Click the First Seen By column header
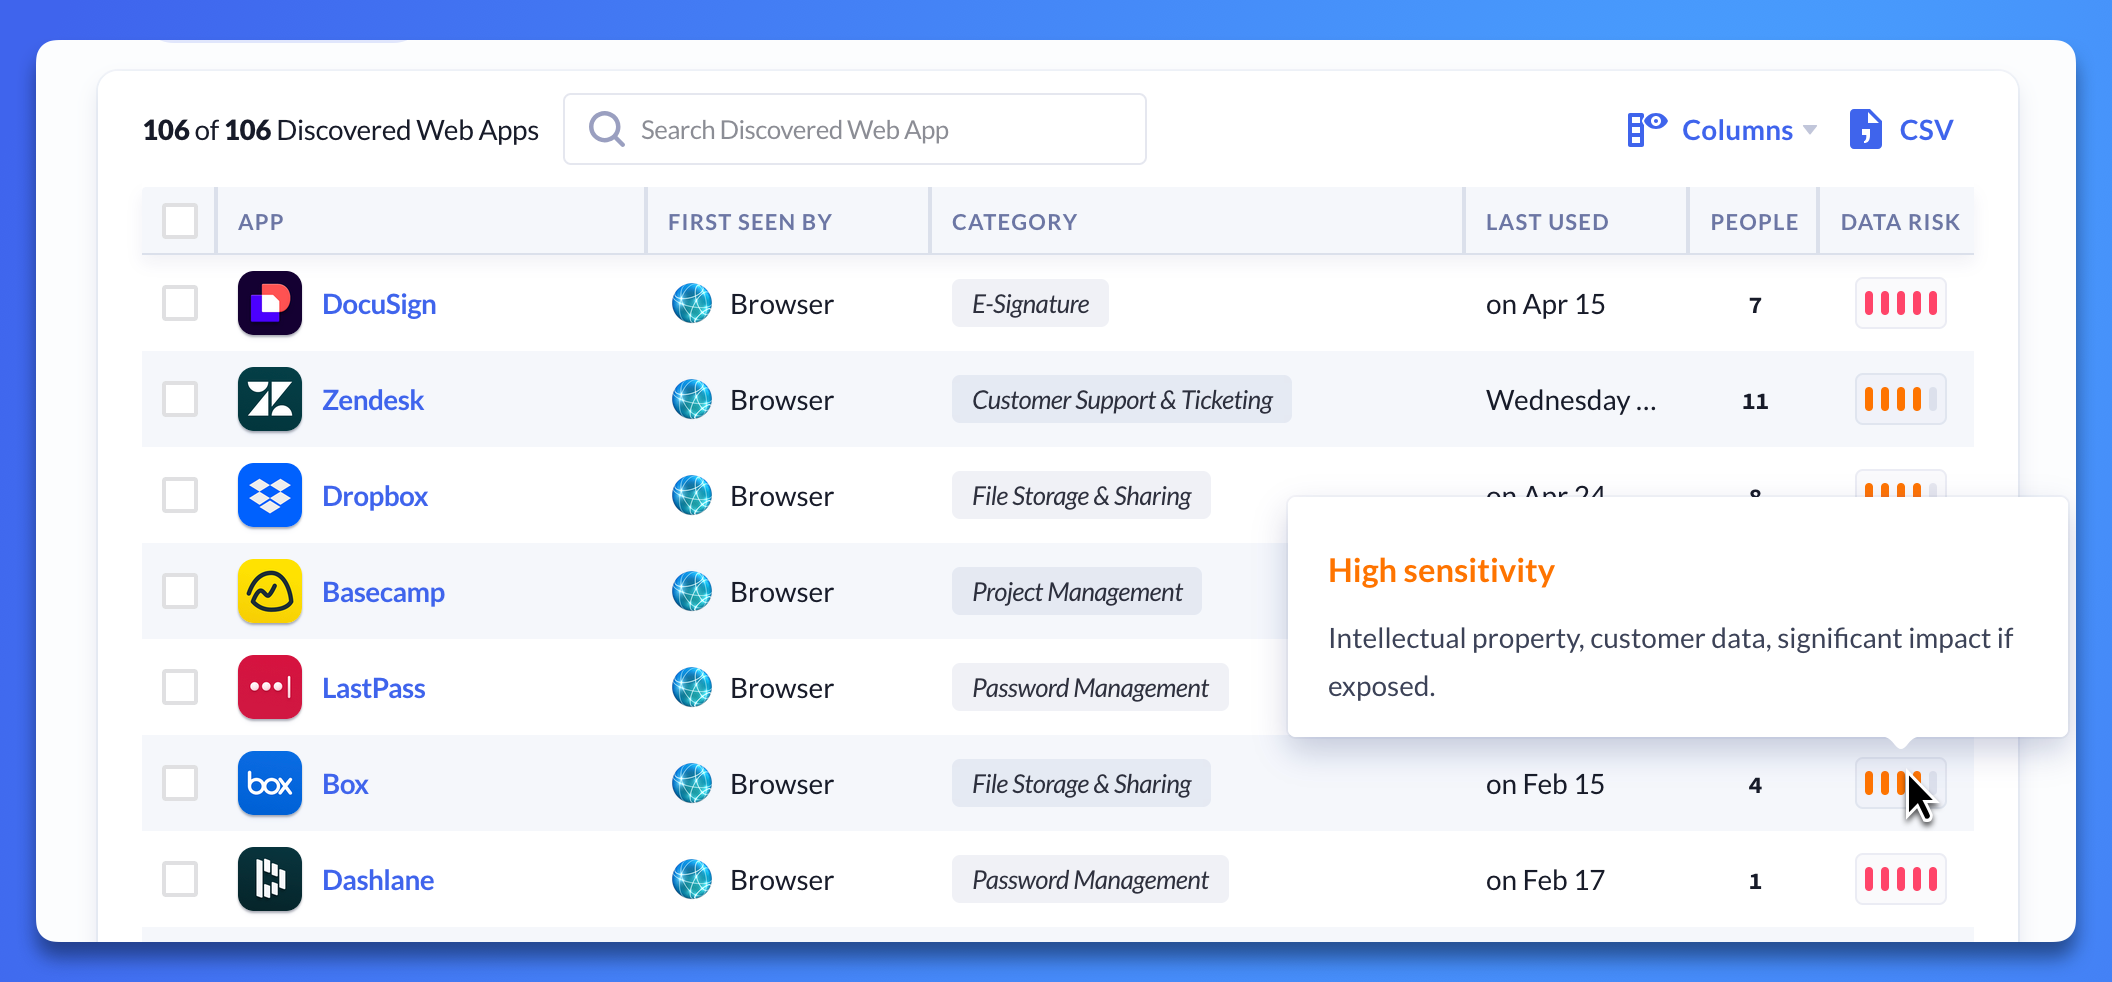2112x982 pixels. 749,222
